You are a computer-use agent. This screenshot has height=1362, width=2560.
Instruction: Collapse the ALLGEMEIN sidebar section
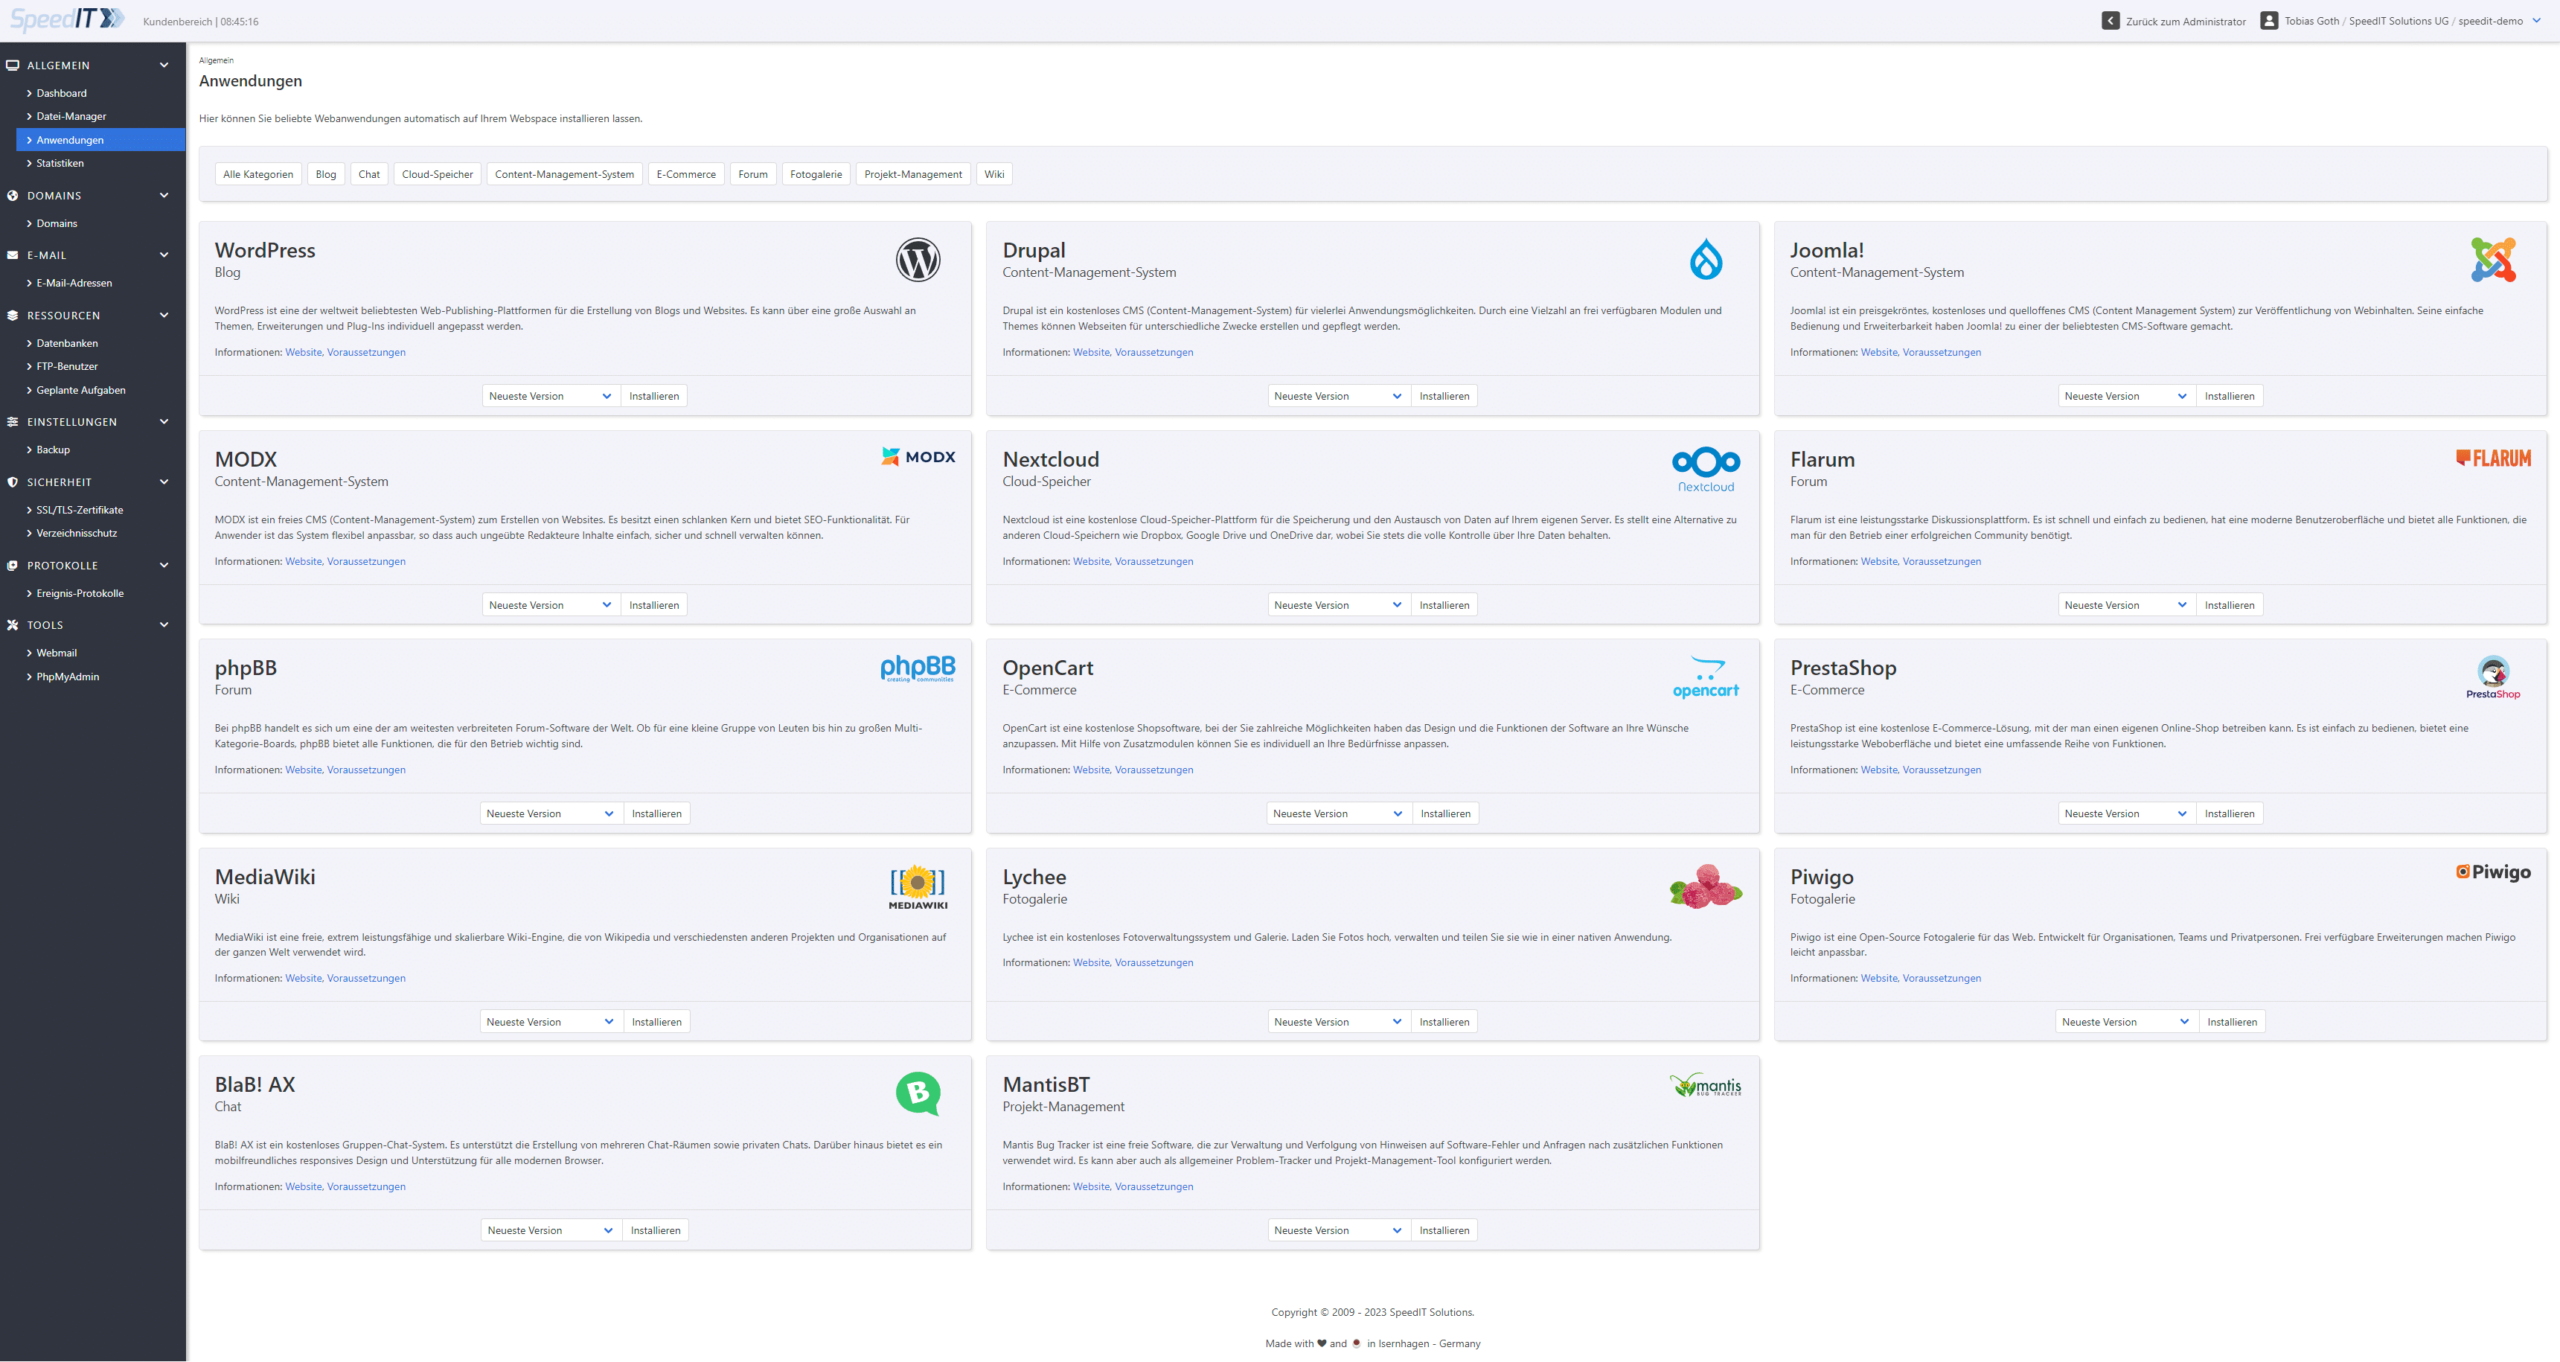[x=164, y=65]
